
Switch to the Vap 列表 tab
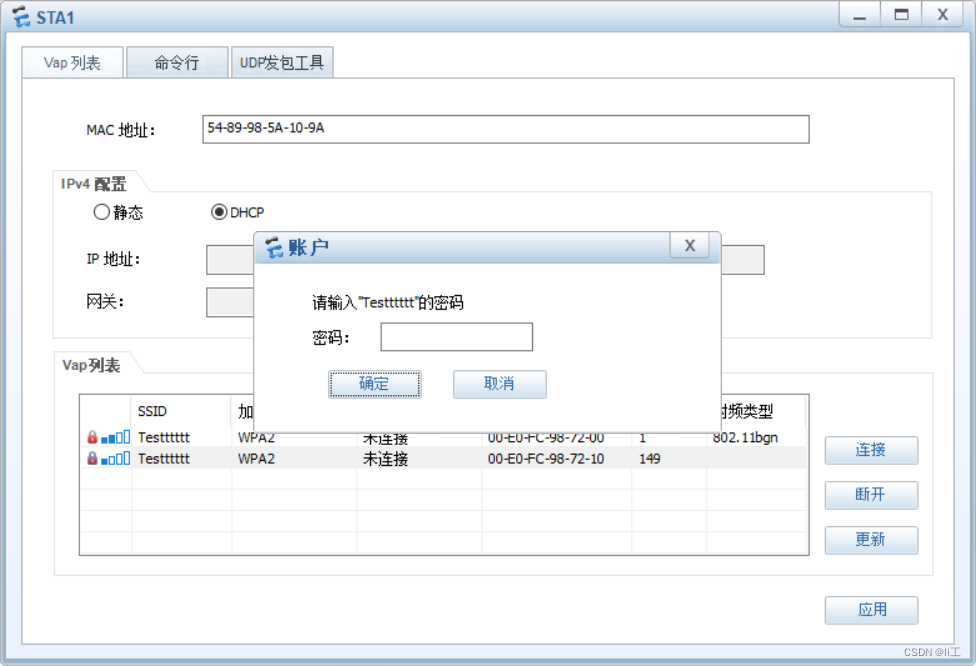72,63
